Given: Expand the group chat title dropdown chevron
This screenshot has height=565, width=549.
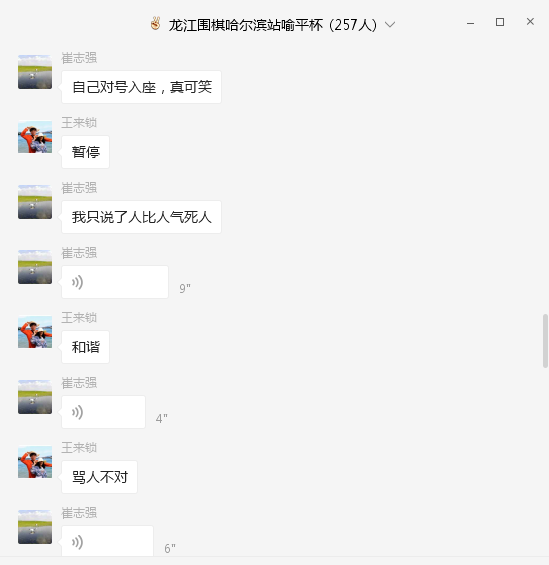Looking at the screenshot, I should tap(390, 25).
